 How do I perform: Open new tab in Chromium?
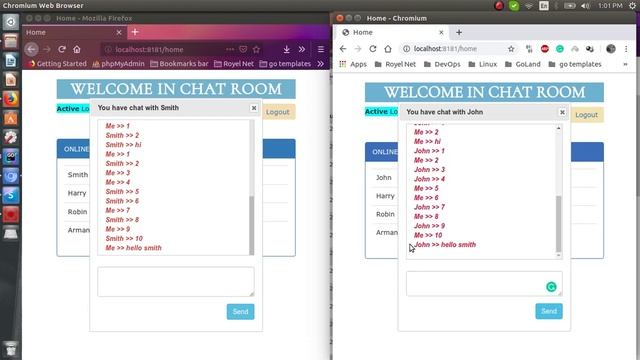459,32
